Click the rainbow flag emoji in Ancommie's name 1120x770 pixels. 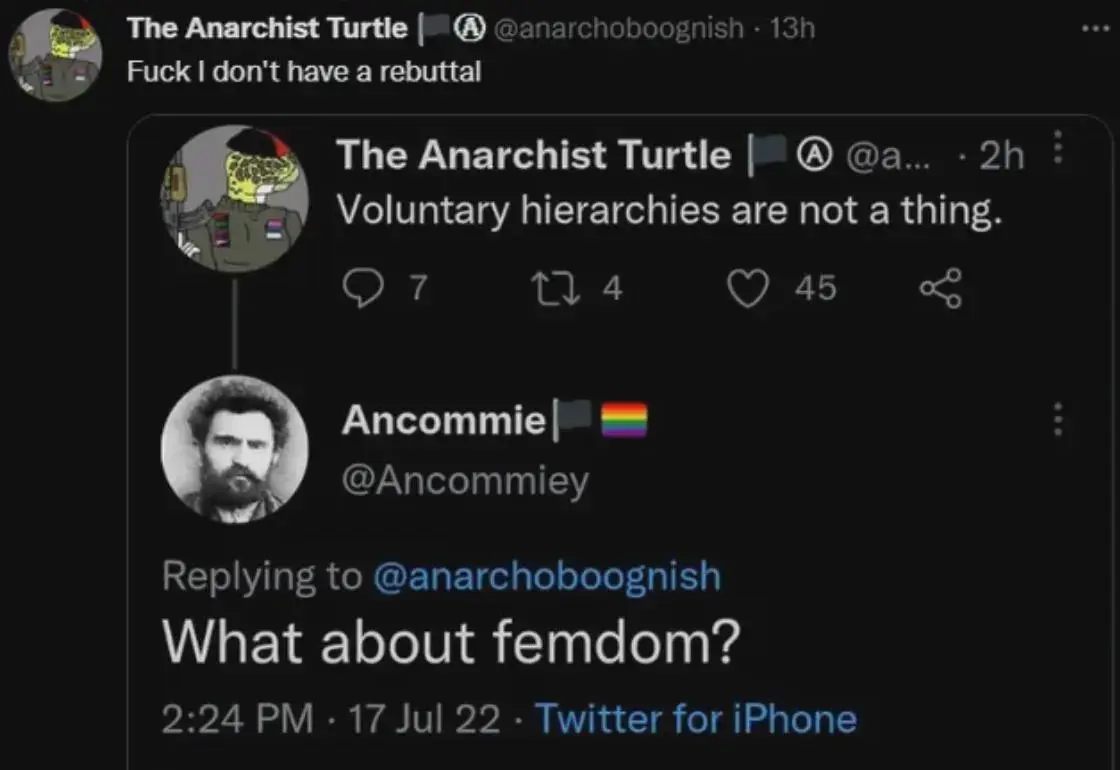(x=623, y=421)
